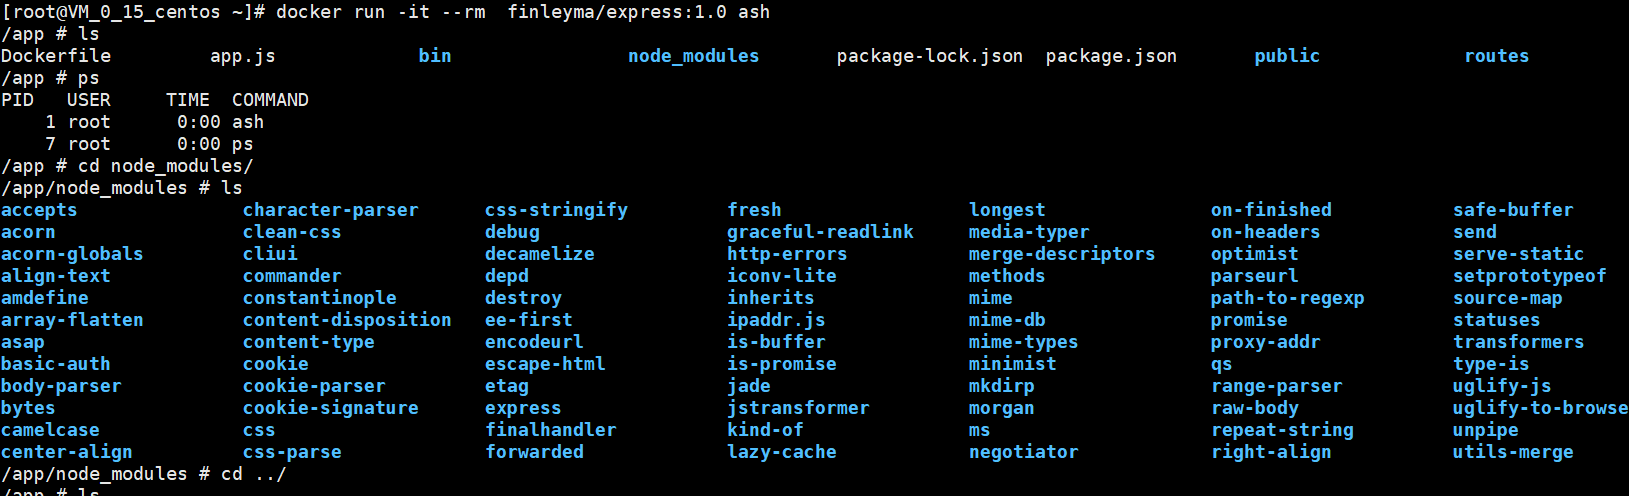Click the app.js file name
Viewport: 1629px width, 496px height.
(243, 56)
